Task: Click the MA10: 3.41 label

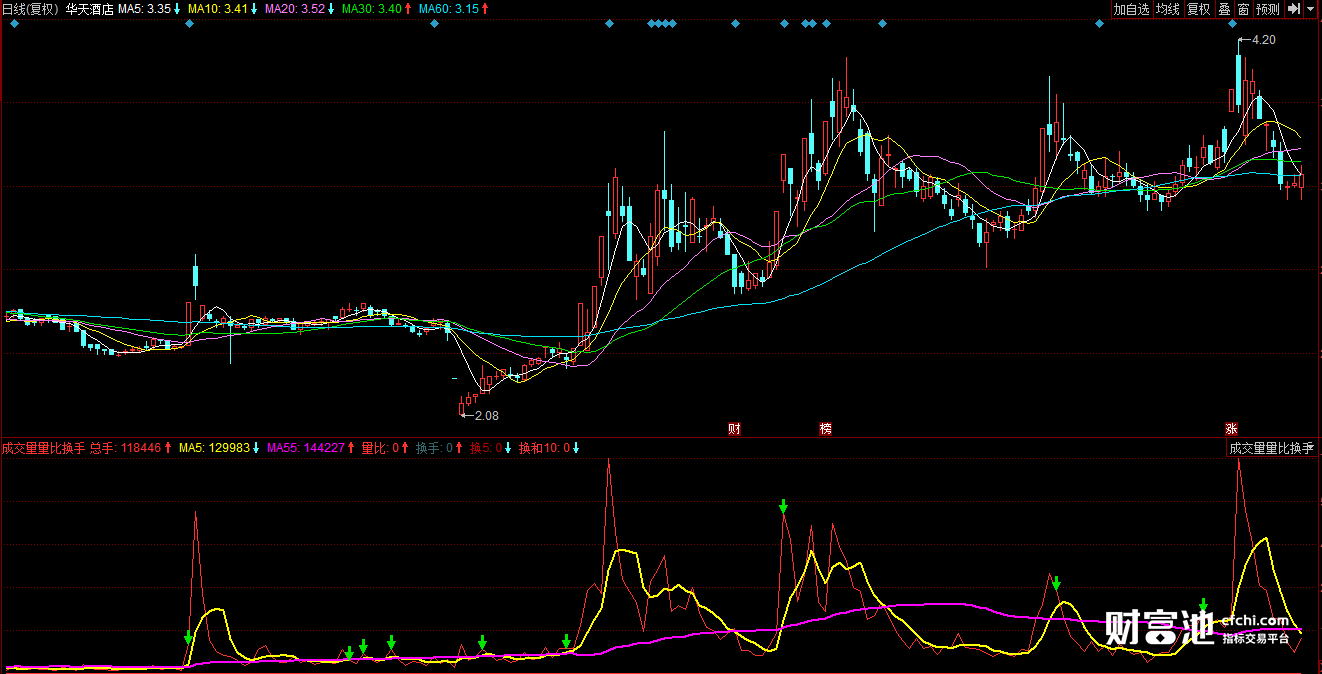Action: tap(217, 9)
